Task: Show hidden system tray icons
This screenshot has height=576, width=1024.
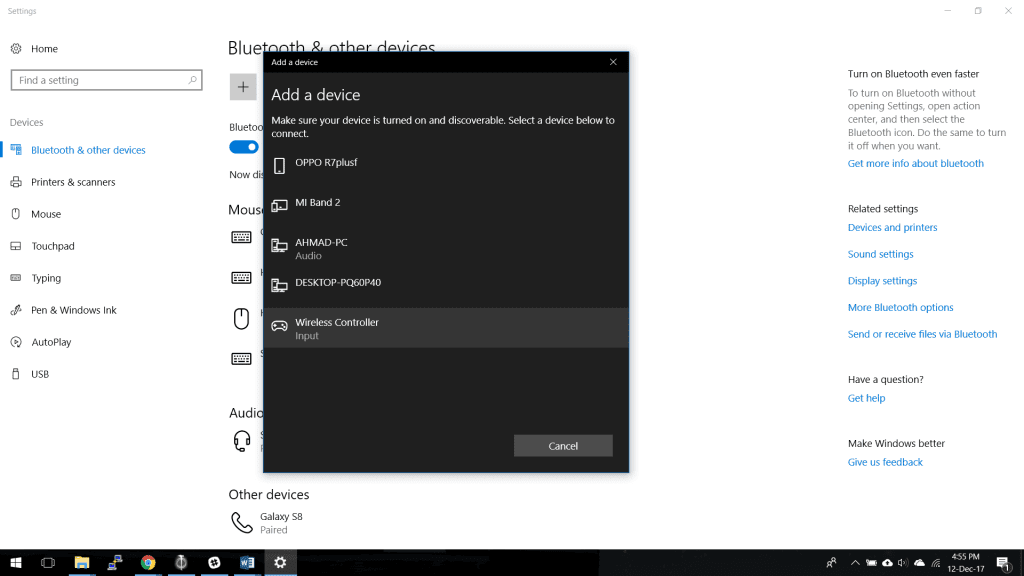Action: click(855, 563)
